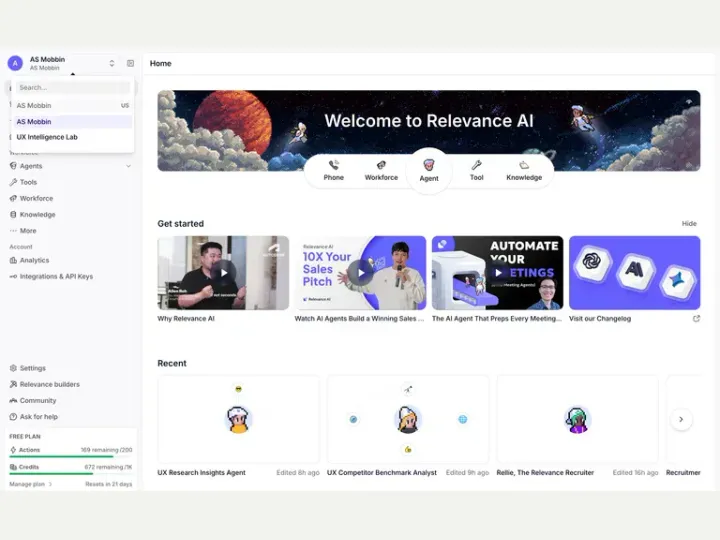Image resolution: width=720 pixels, height=540 pixels.
Task: Click the purple A workspace avatar
Action: (x=15, y=63)
